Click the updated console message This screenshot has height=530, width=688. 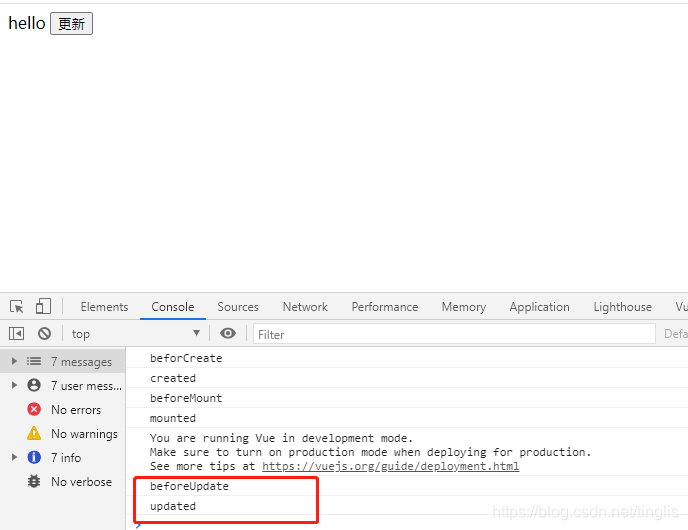(173, 506)
